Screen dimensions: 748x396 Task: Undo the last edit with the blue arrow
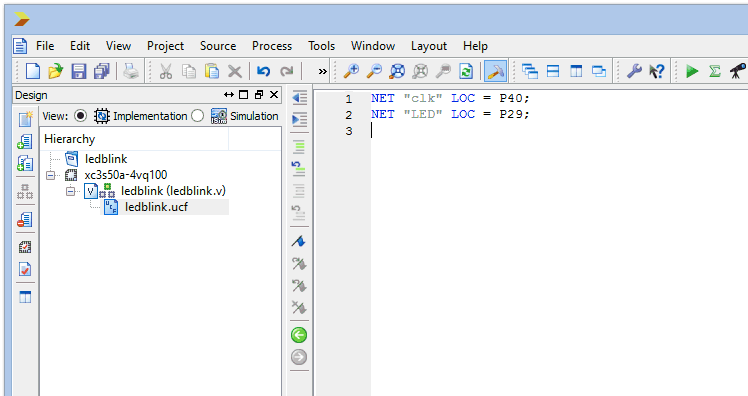pyautogui.click(x=263, y=71)
